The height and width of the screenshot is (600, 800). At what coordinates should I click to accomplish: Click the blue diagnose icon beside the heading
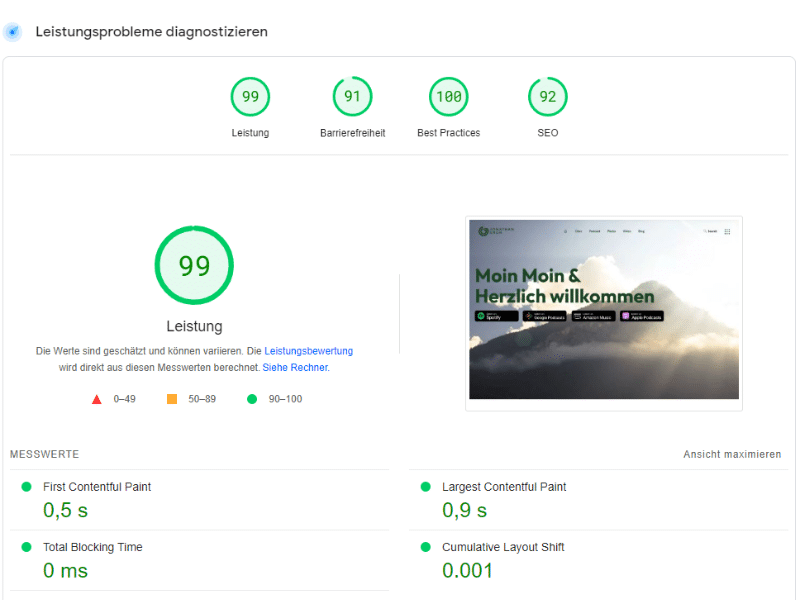[x=13, y=31]
